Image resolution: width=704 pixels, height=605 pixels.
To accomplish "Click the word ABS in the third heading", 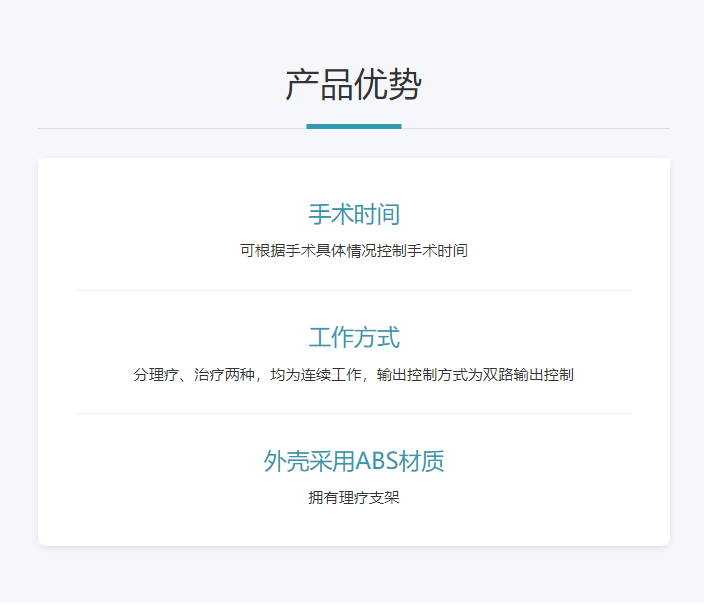I will coord(377,461).
